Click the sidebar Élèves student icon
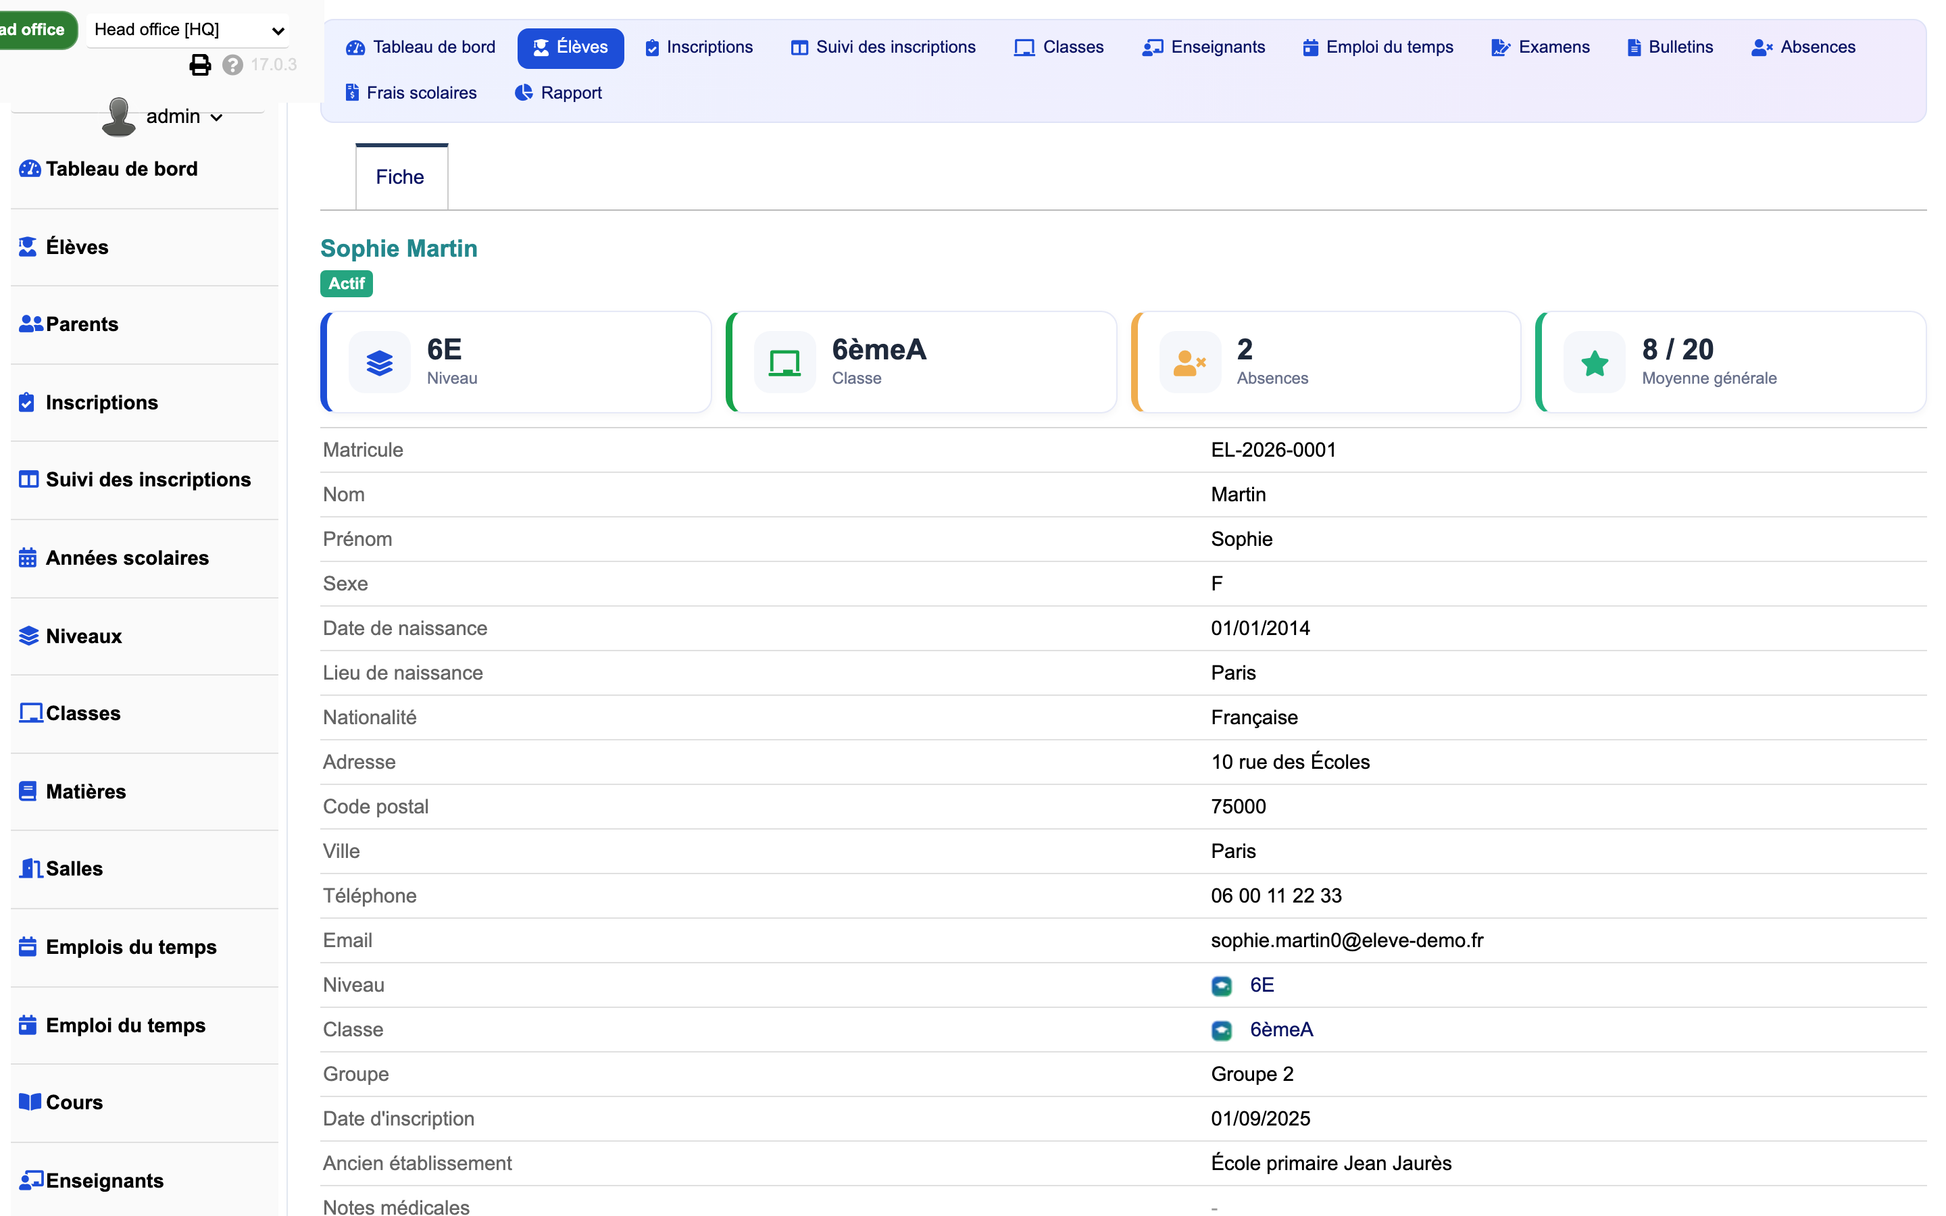The height and width of the screenshot is (1216, 1946). (x=28, y=247)
